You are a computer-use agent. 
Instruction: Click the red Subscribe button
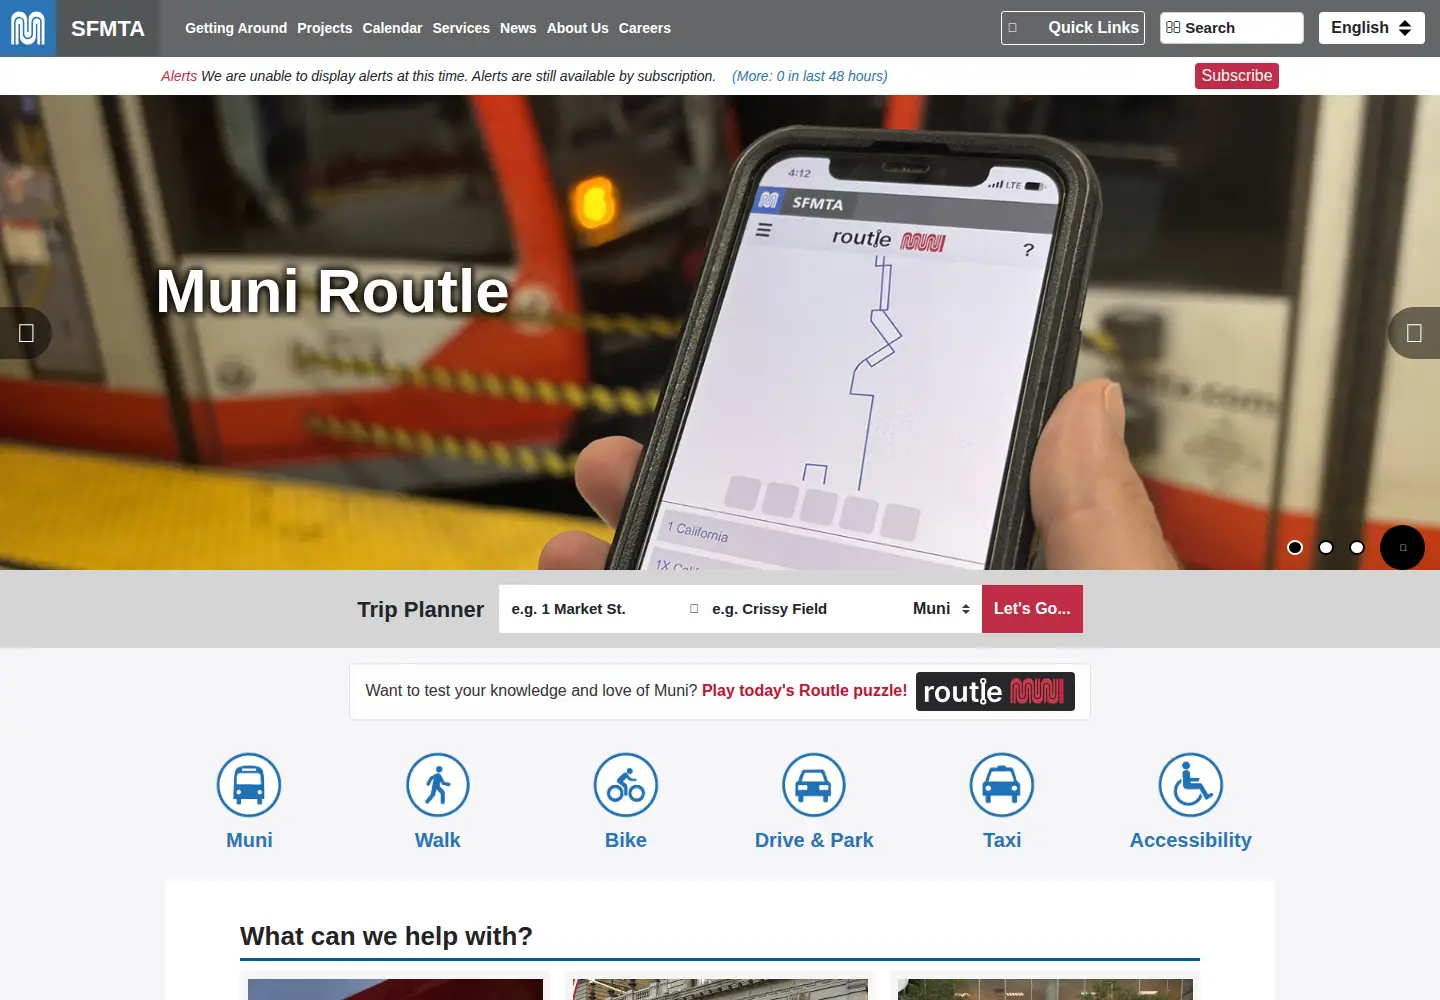(1237, 76)
